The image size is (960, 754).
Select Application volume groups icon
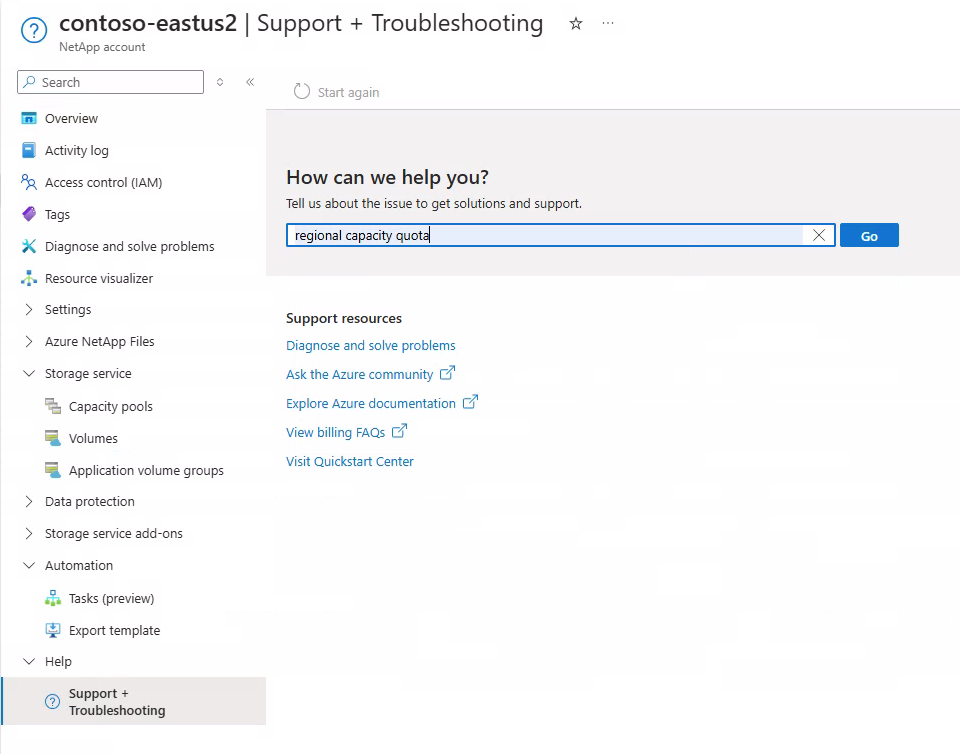(x=52, y=470)
